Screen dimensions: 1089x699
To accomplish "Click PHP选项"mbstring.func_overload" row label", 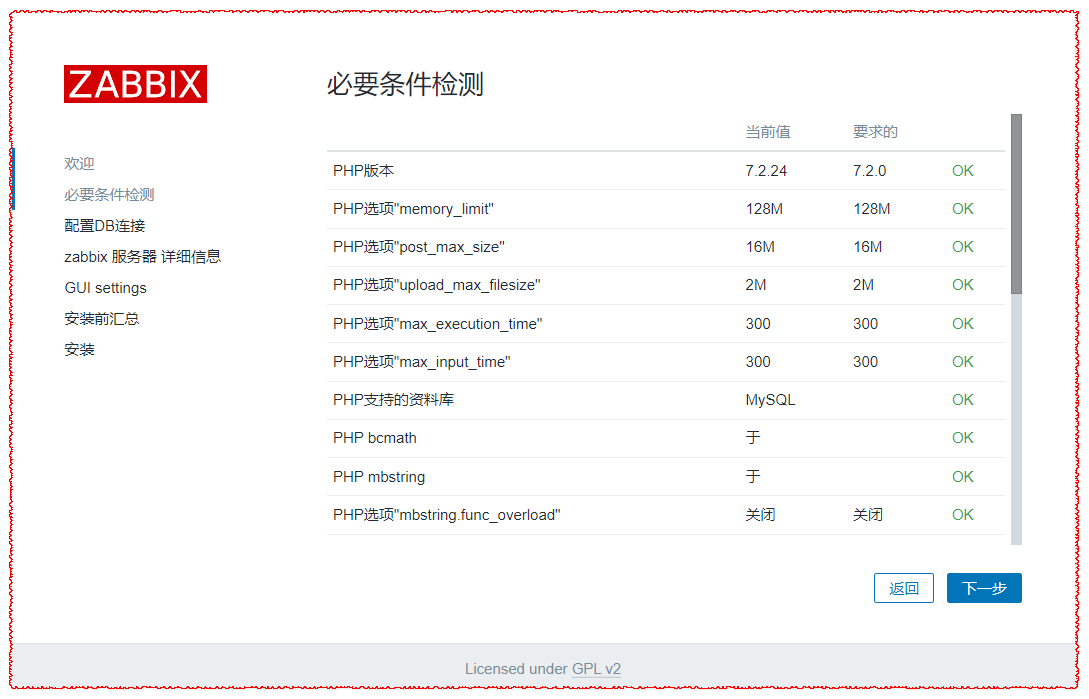I will pos(447,515).
